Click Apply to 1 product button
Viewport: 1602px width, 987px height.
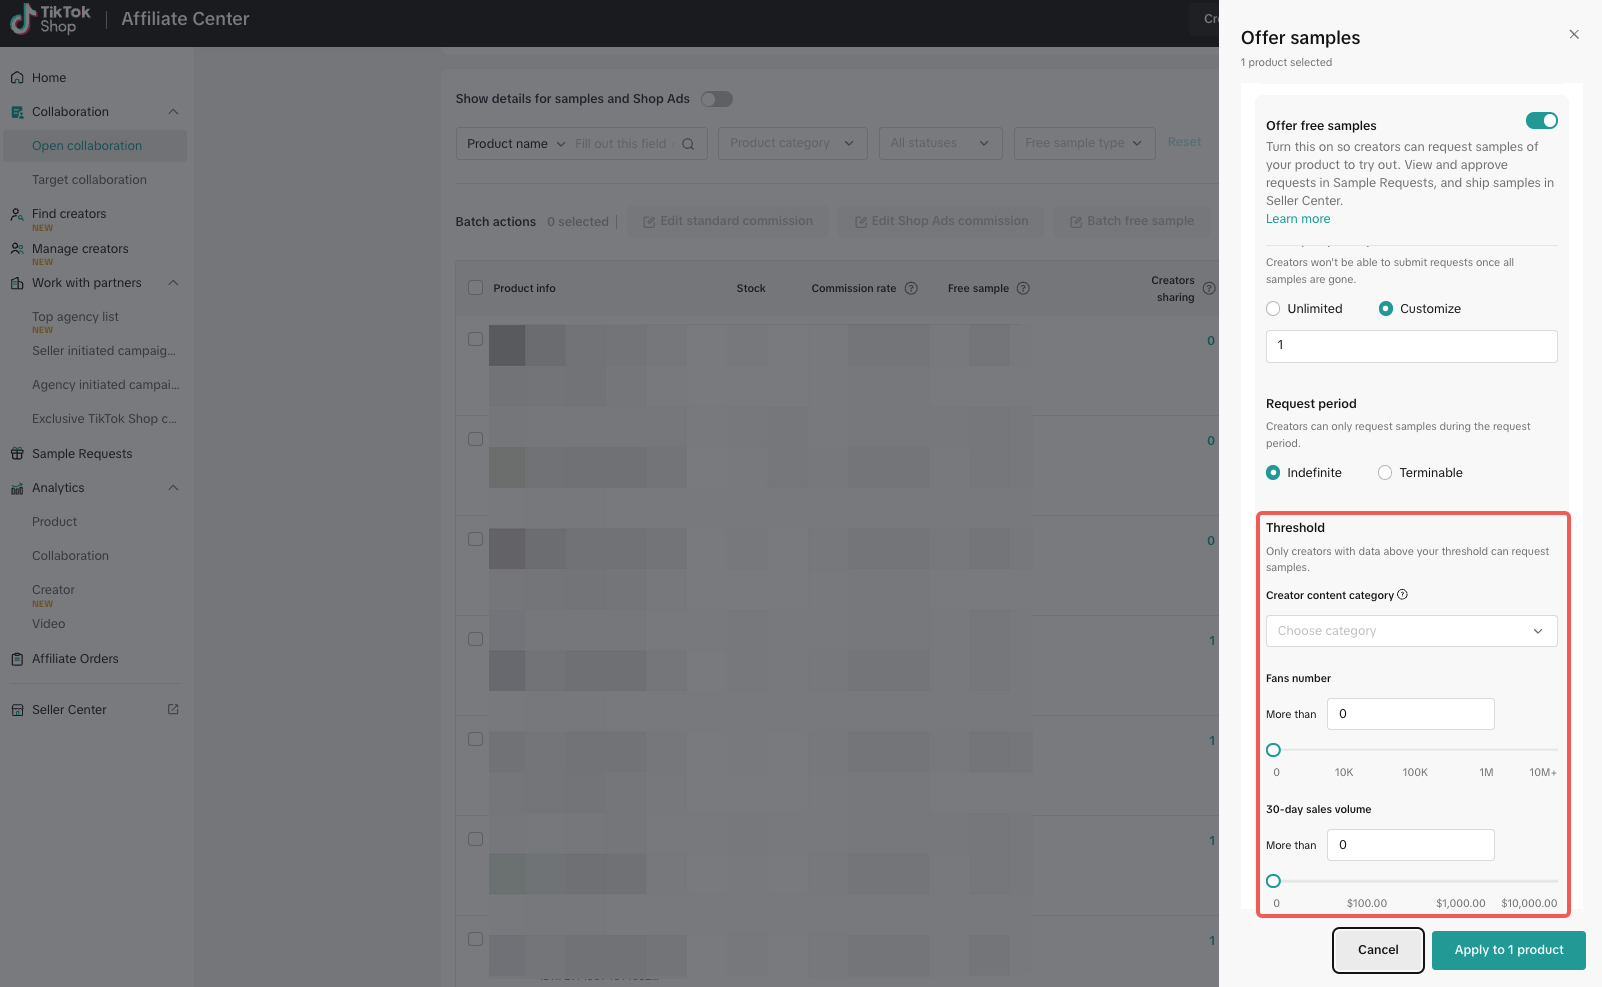[x=1508, y=950]
